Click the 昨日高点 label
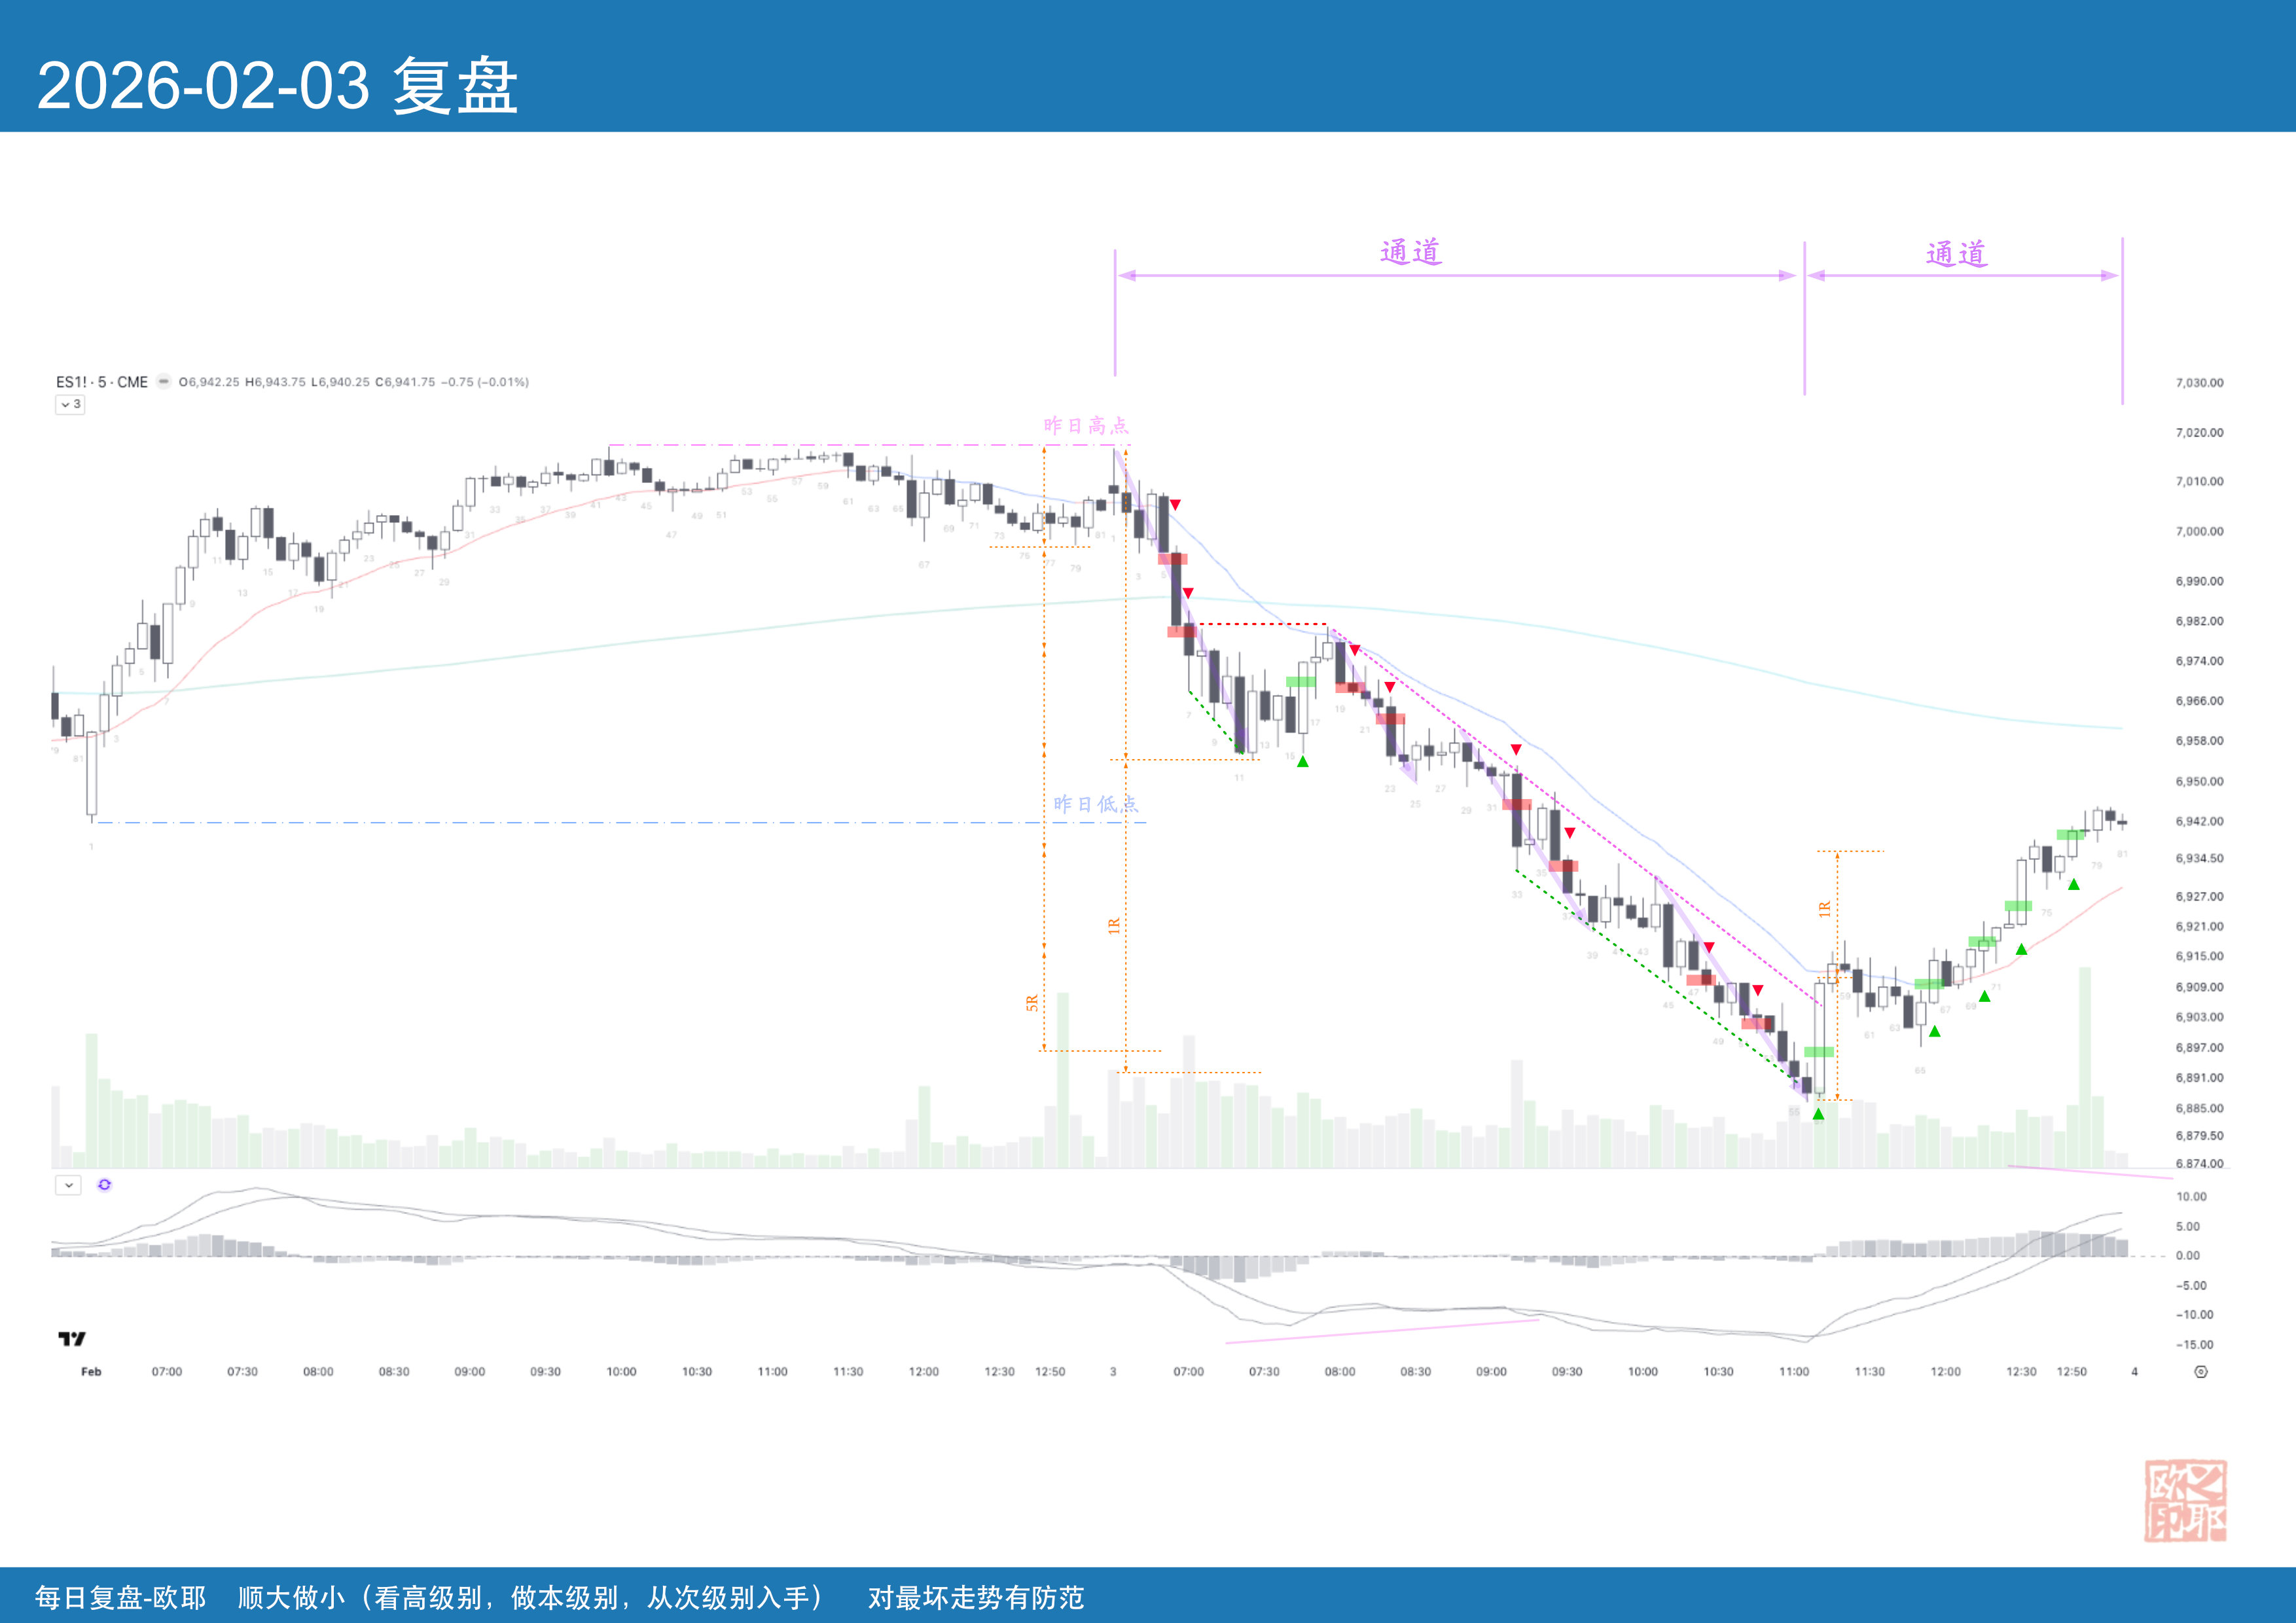The image size is (2296, 1623). pos(1085,426)
